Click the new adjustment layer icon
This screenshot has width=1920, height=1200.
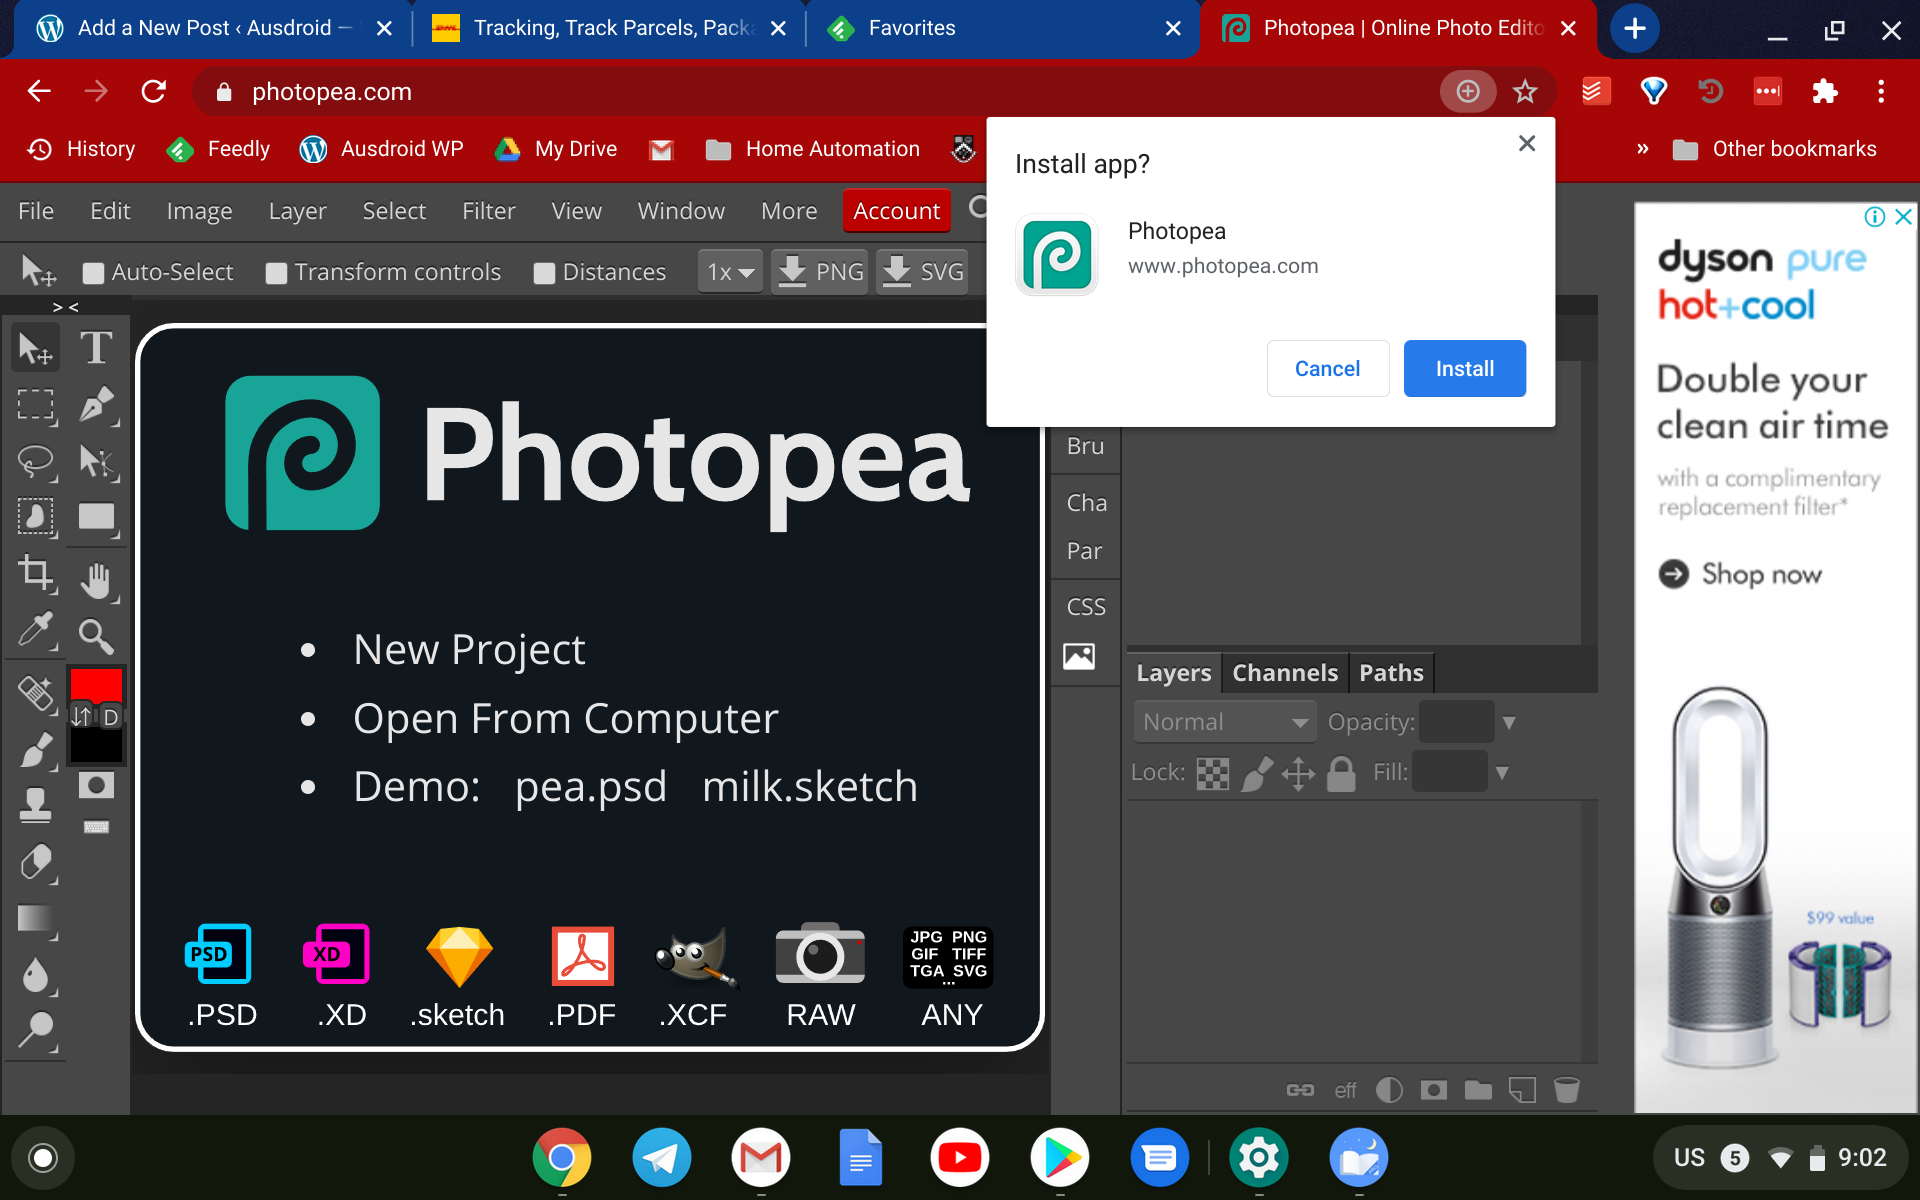pyautogui.click(x=1389, y=1090)
